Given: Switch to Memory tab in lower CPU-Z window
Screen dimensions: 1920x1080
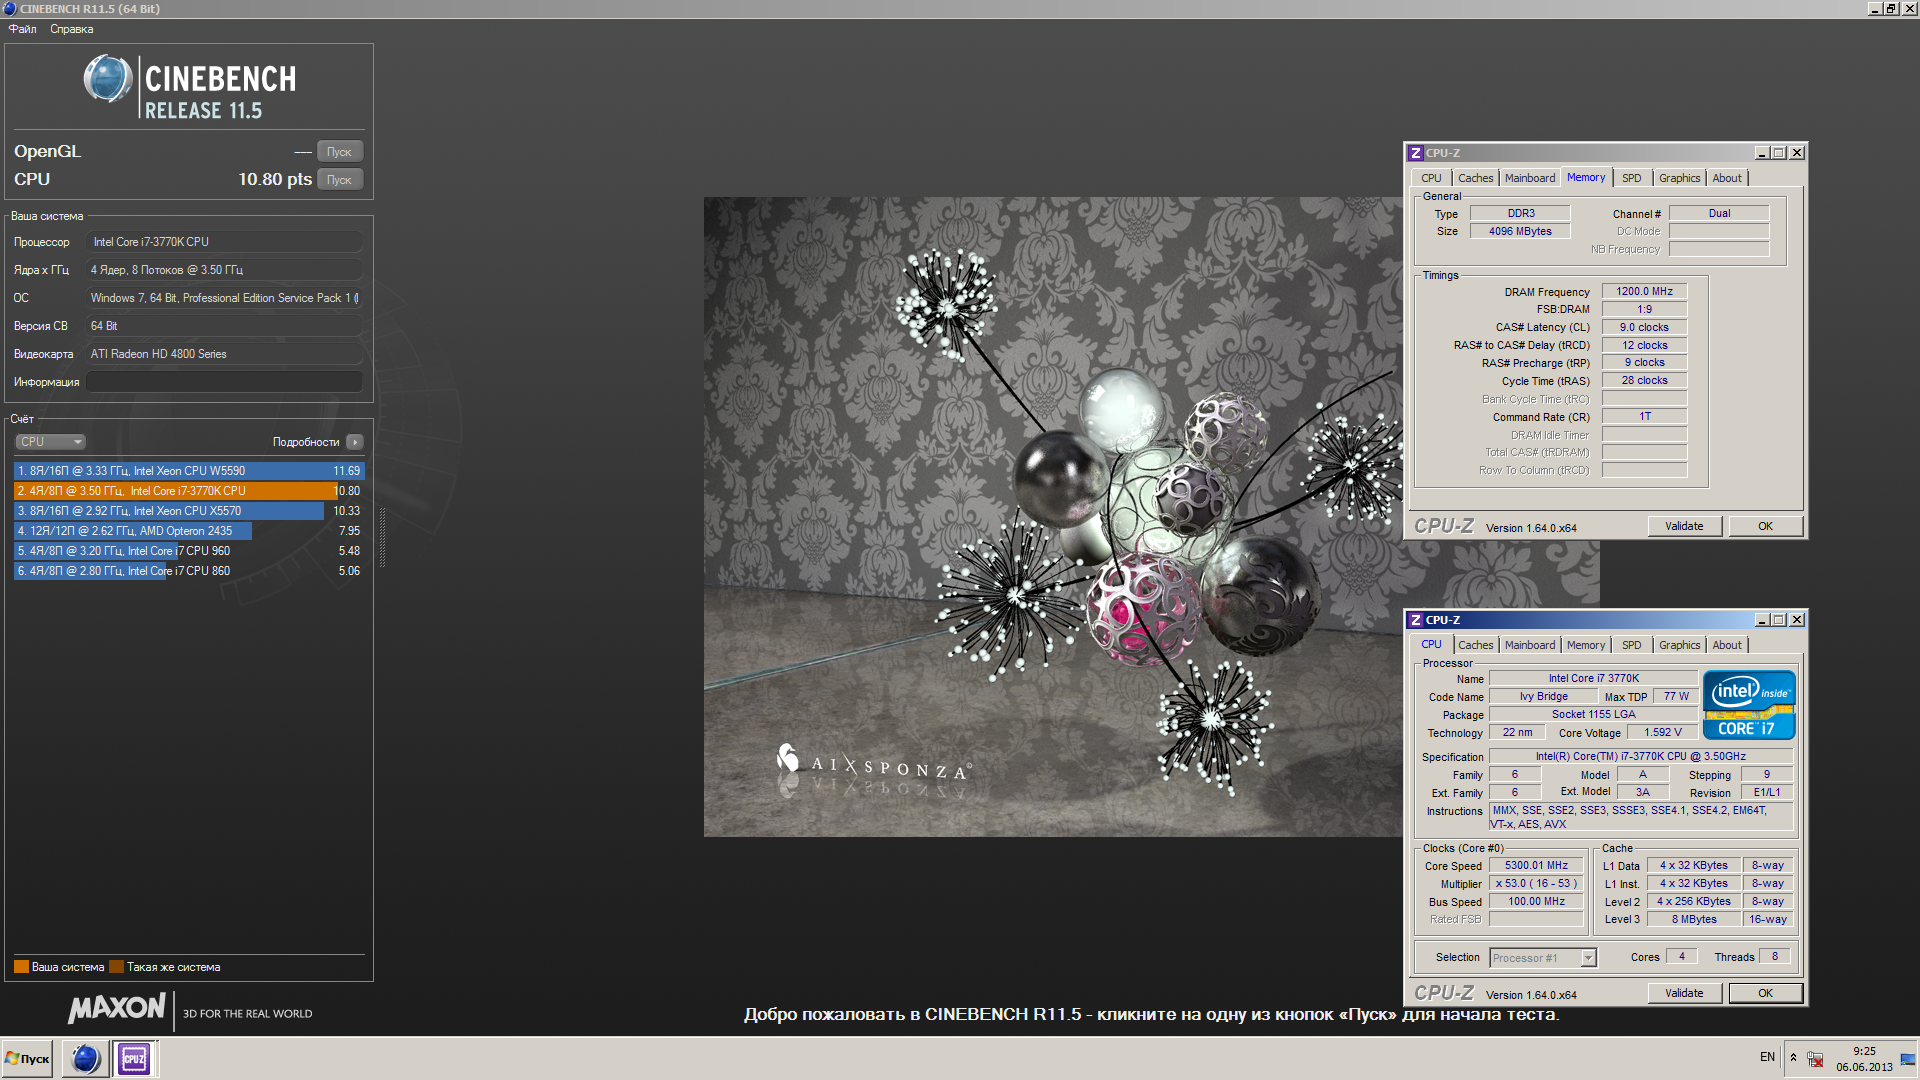Looking at the screenshot, I should (1586, 645).
